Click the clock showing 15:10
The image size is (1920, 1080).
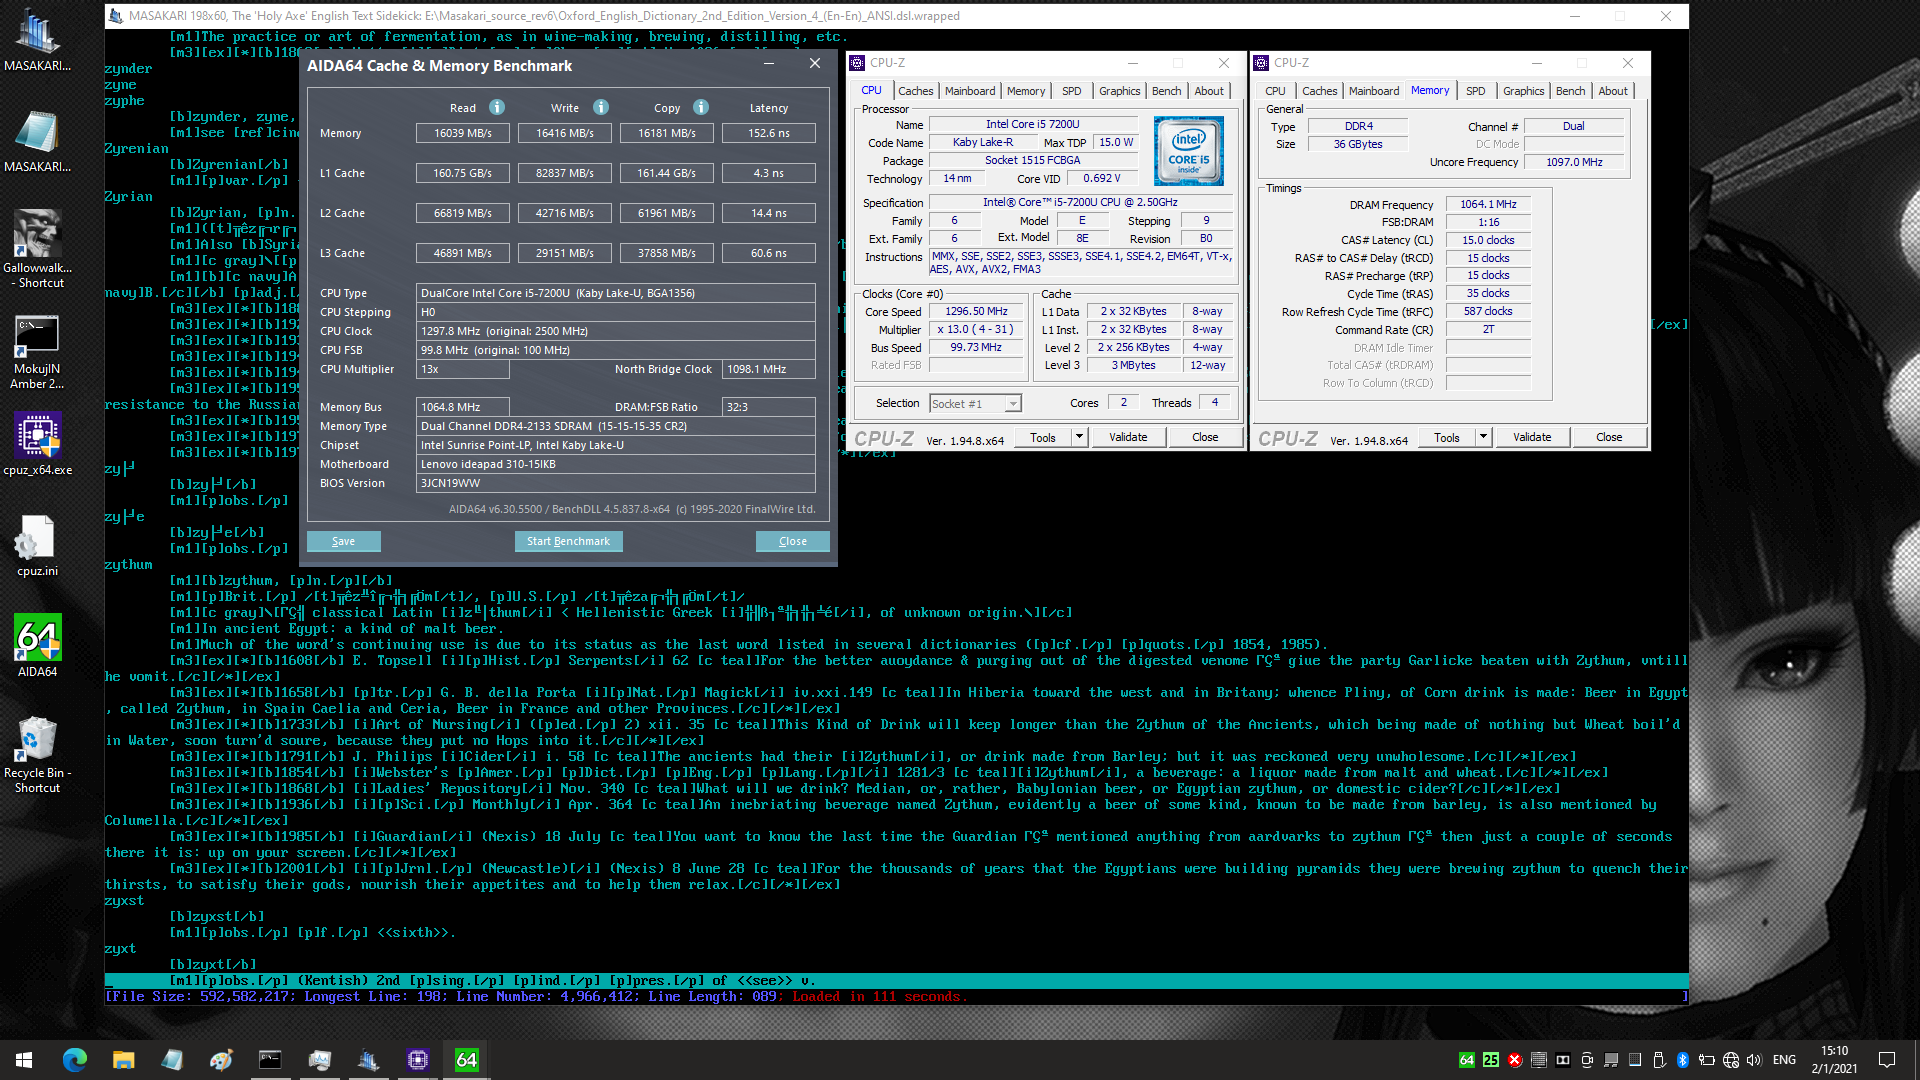tap(1835, 1051)
